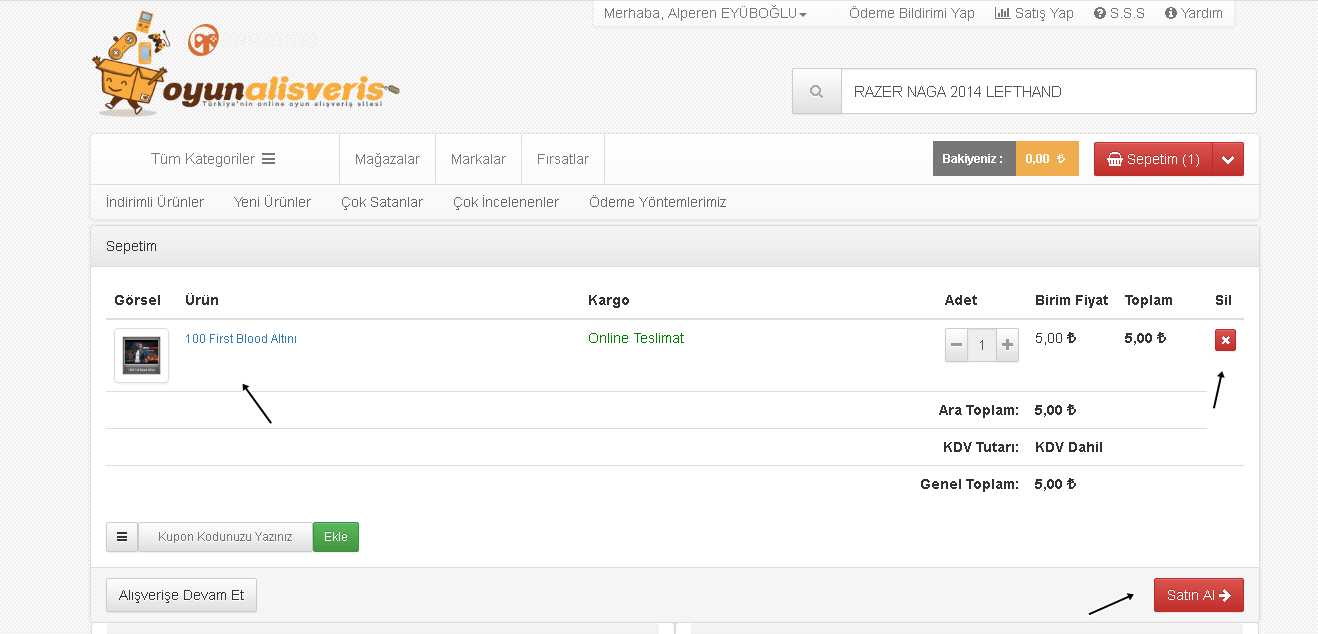Open Sepetim (1) cart button
Screen dimensions: 1318x634
(x=1153, y=159)
